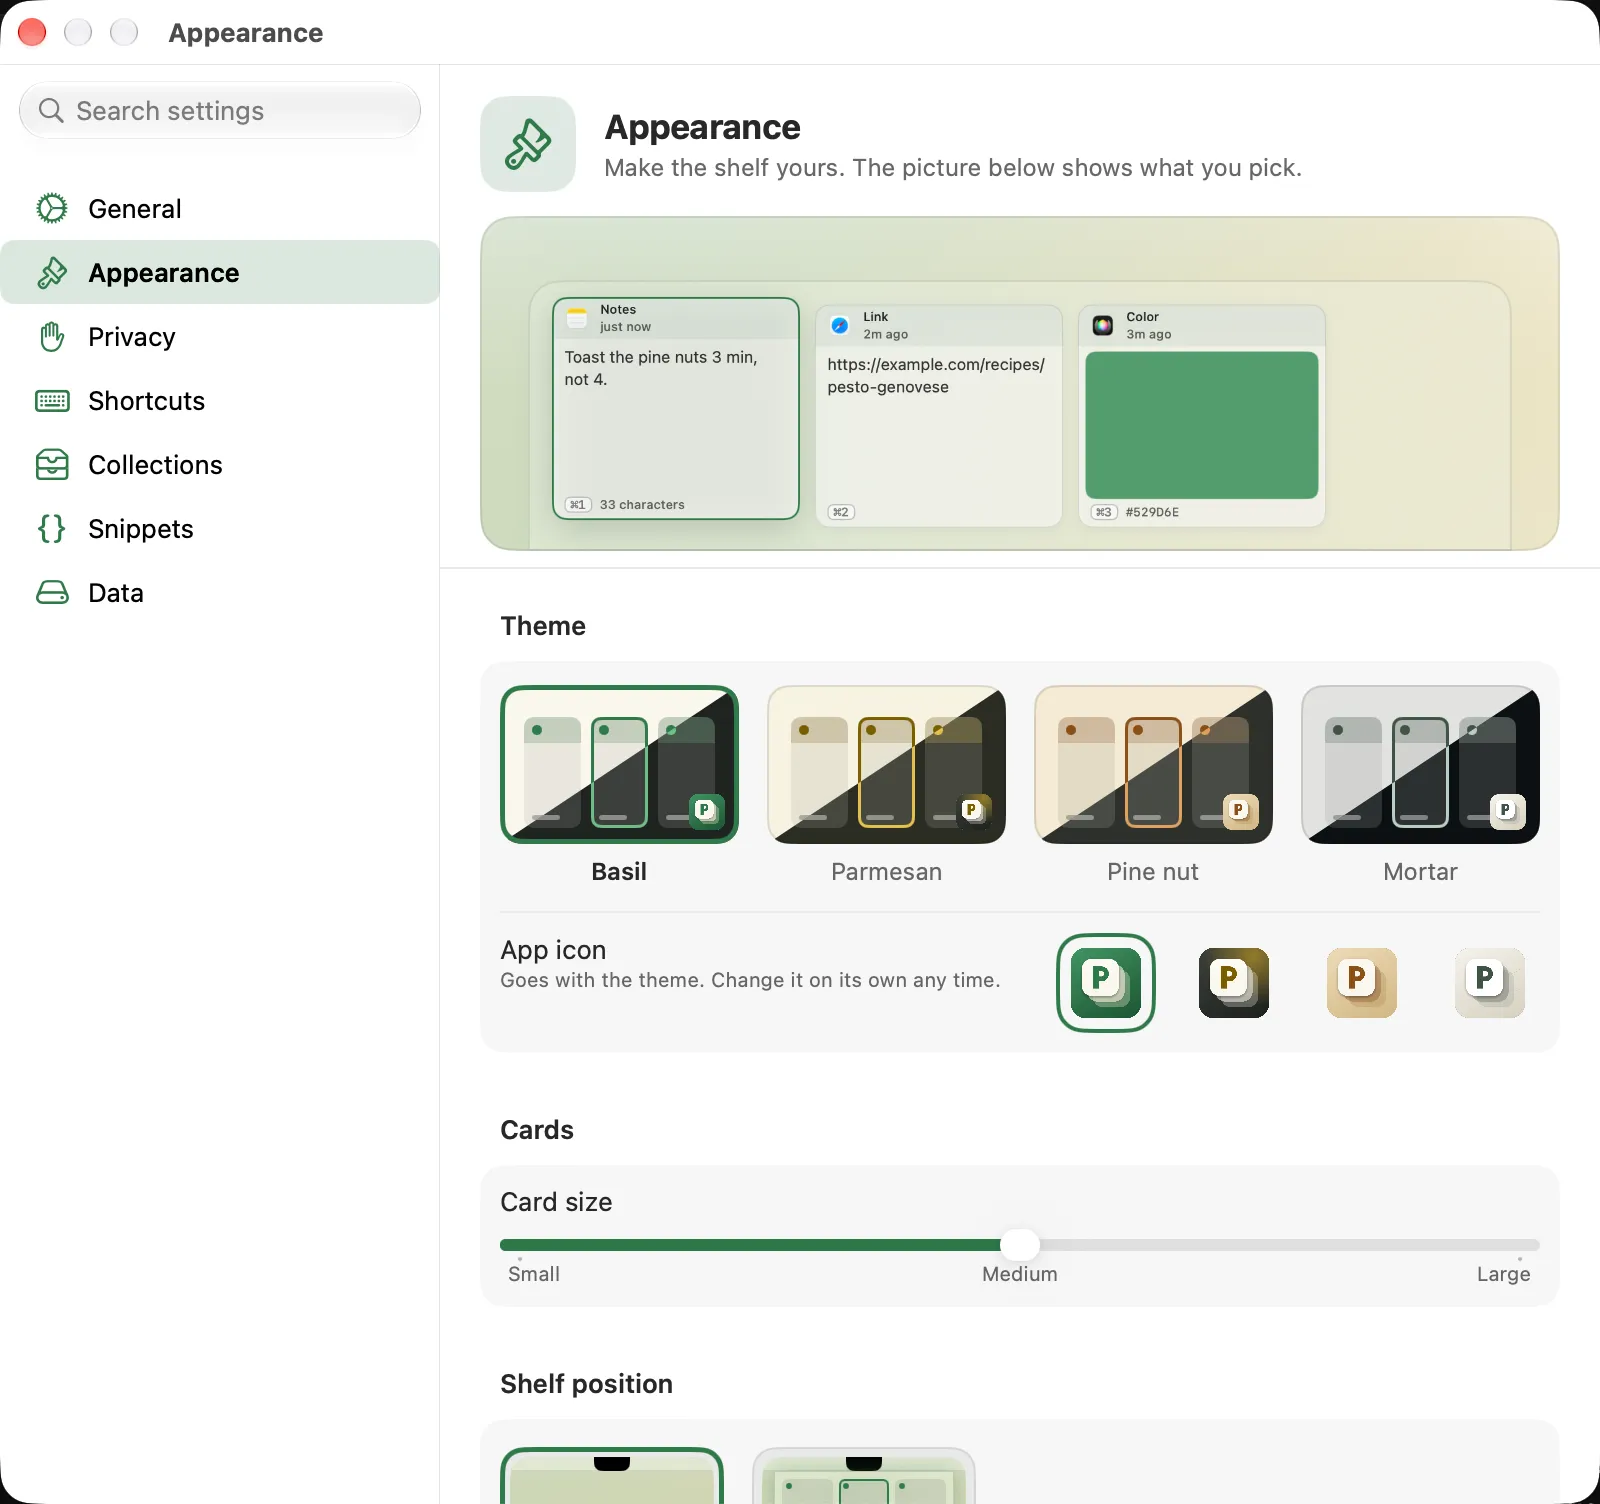Click the General gear icon in sidebar
1600x1504 pixels.
pyautogui.click(x=52, y=208)
